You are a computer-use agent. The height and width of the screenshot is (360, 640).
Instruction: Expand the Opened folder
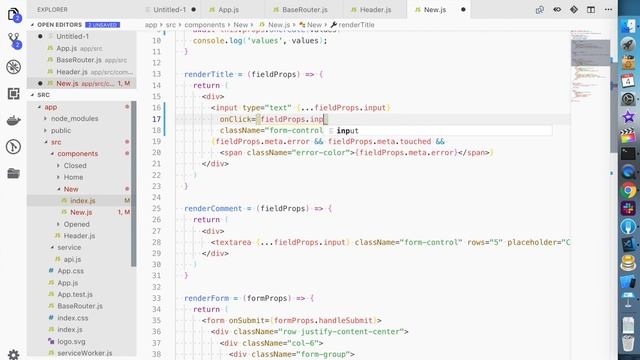(x=76, y=224)
